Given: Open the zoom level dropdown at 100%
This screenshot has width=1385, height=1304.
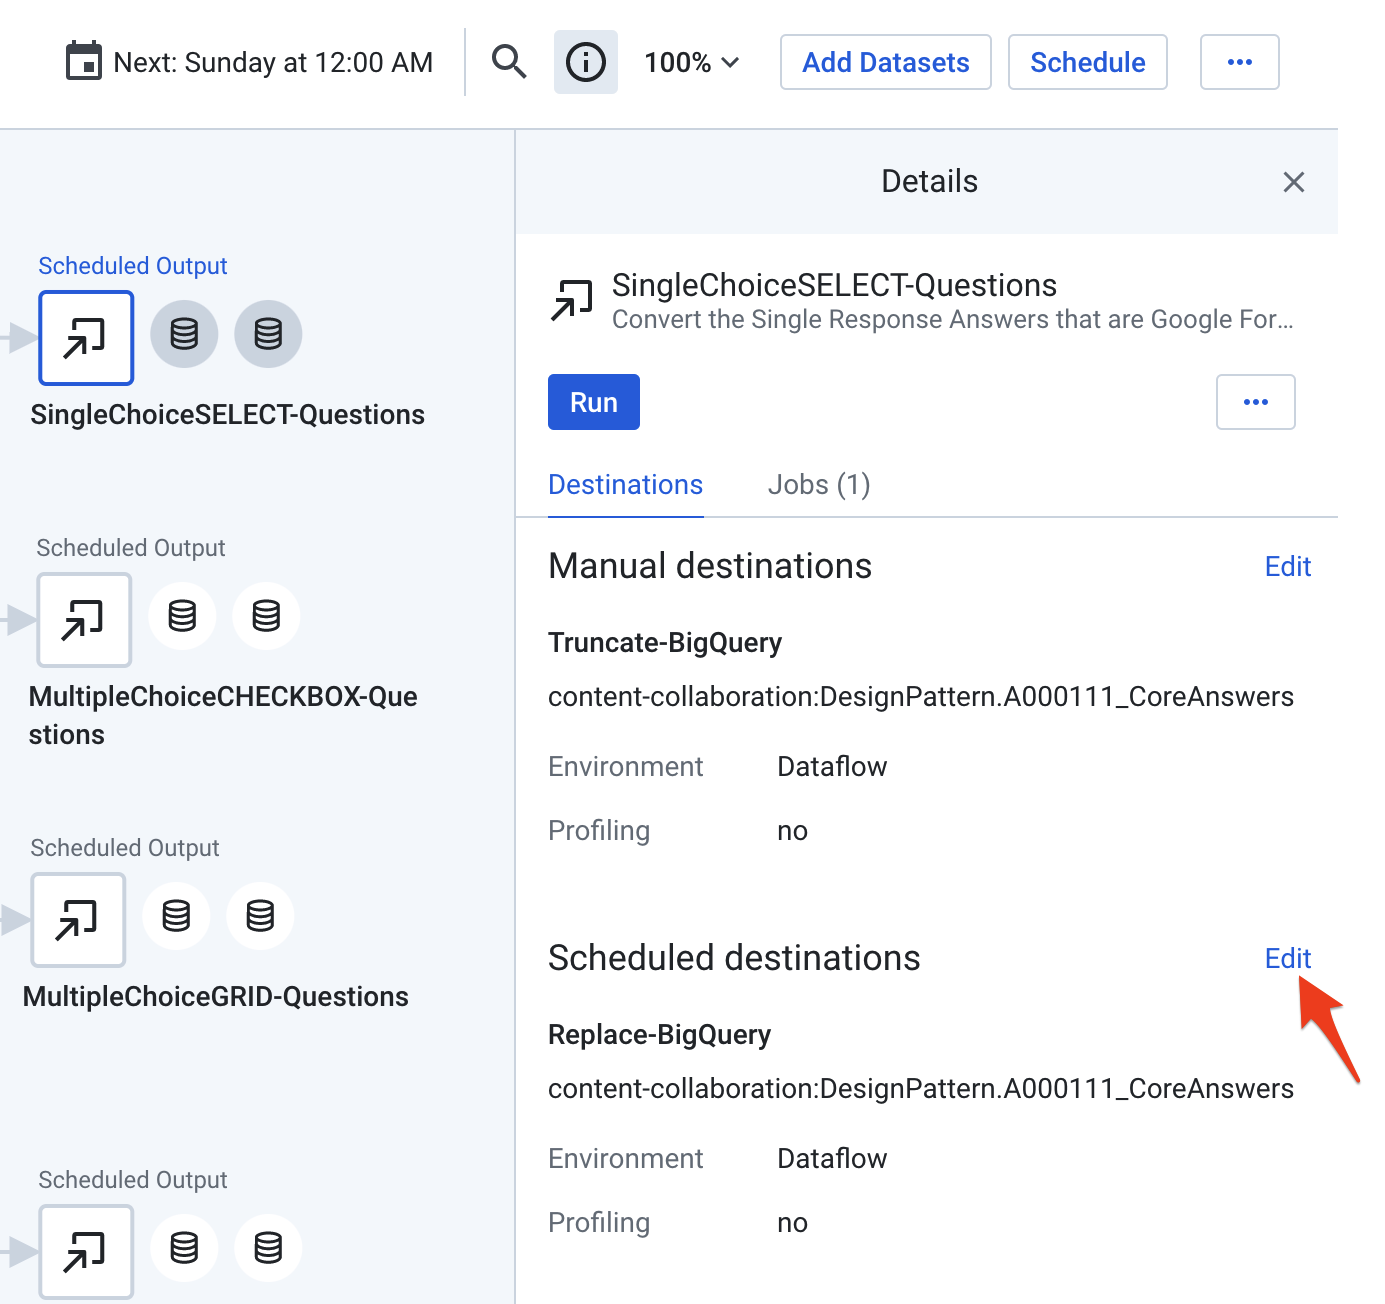Looking at the screenshot, I should (x=692, y=62).
